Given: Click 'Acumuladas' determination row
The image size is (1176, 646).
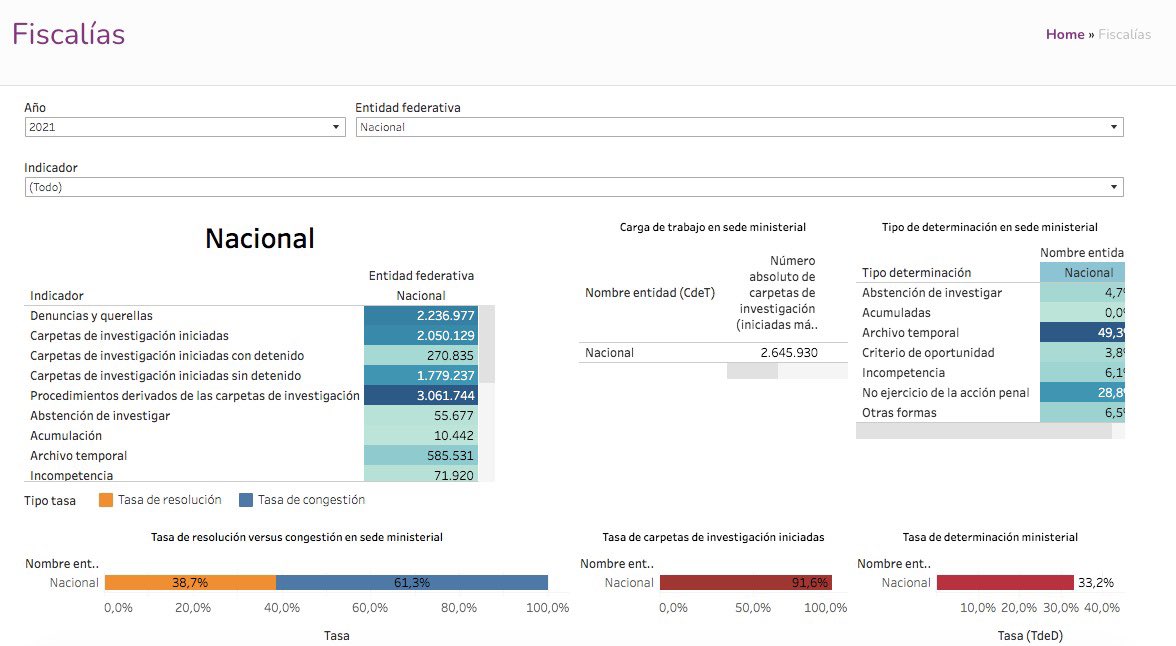Looking at the screenshot, I should pos(896,313).
